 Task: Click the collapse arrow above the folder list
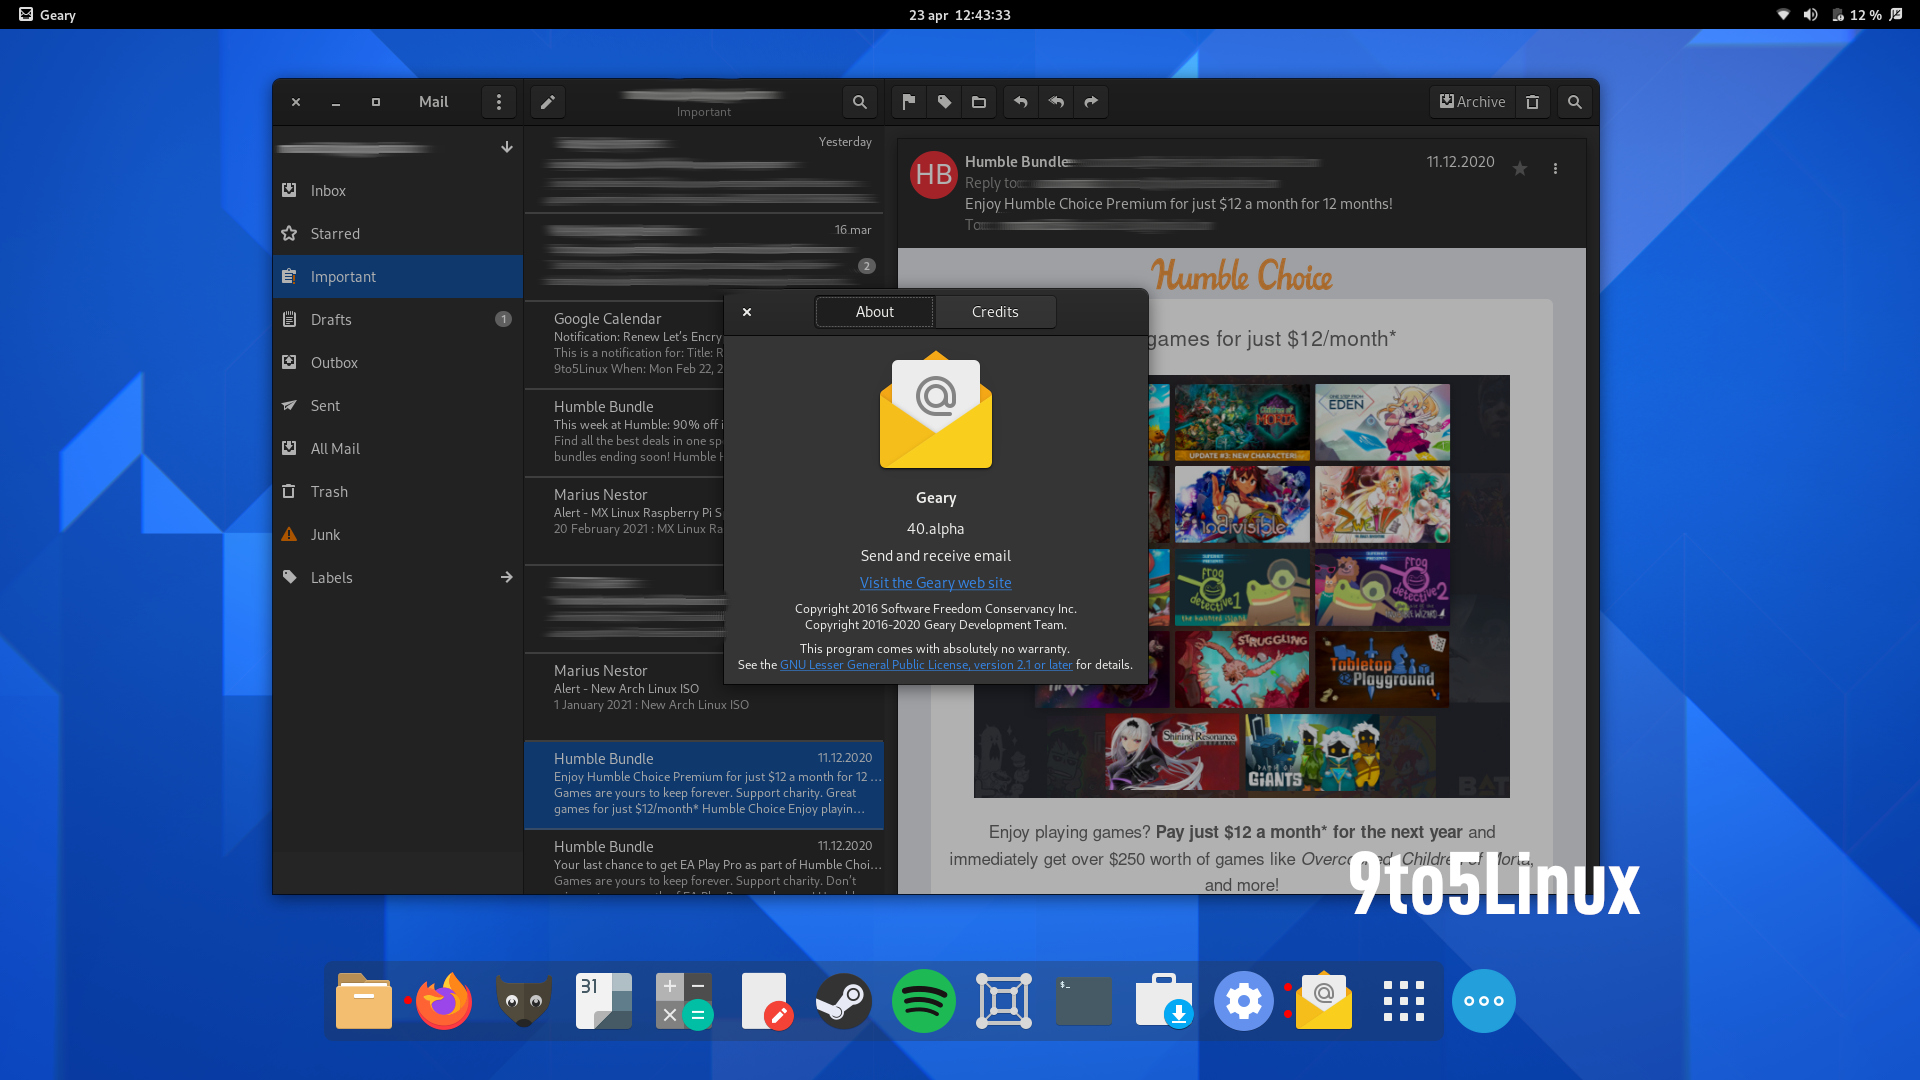[x=507, y=147]
